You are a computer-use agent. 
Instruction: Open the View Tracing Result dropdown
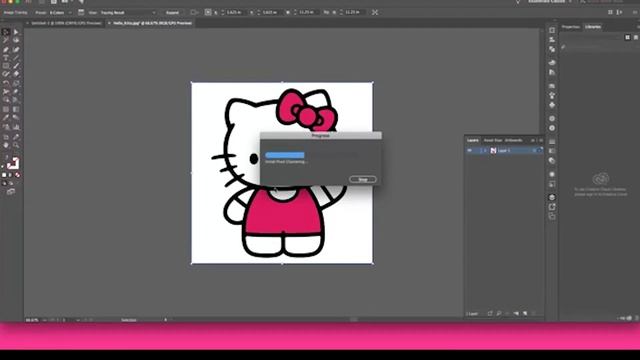tap(128, 13)
